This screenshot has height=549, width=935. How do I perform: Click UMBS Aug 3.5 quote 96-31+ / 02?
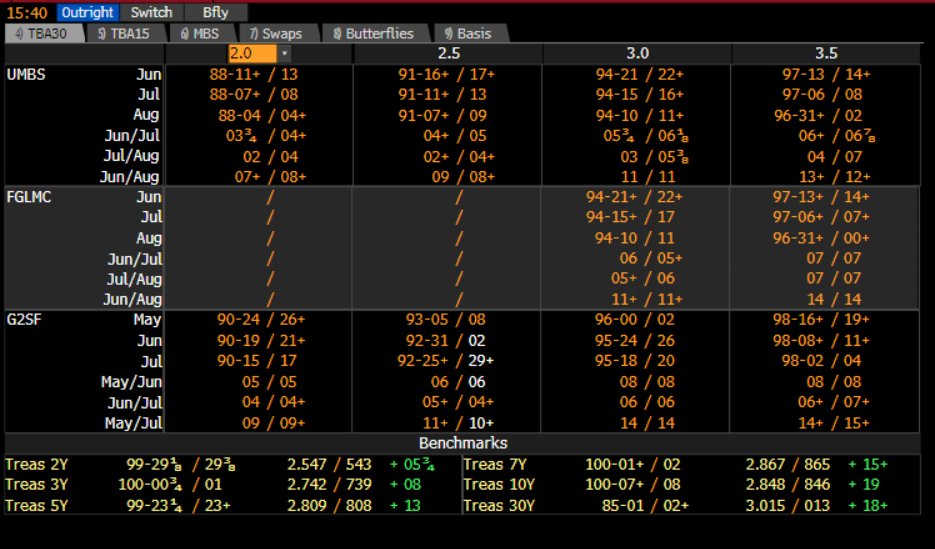point(818,115)
